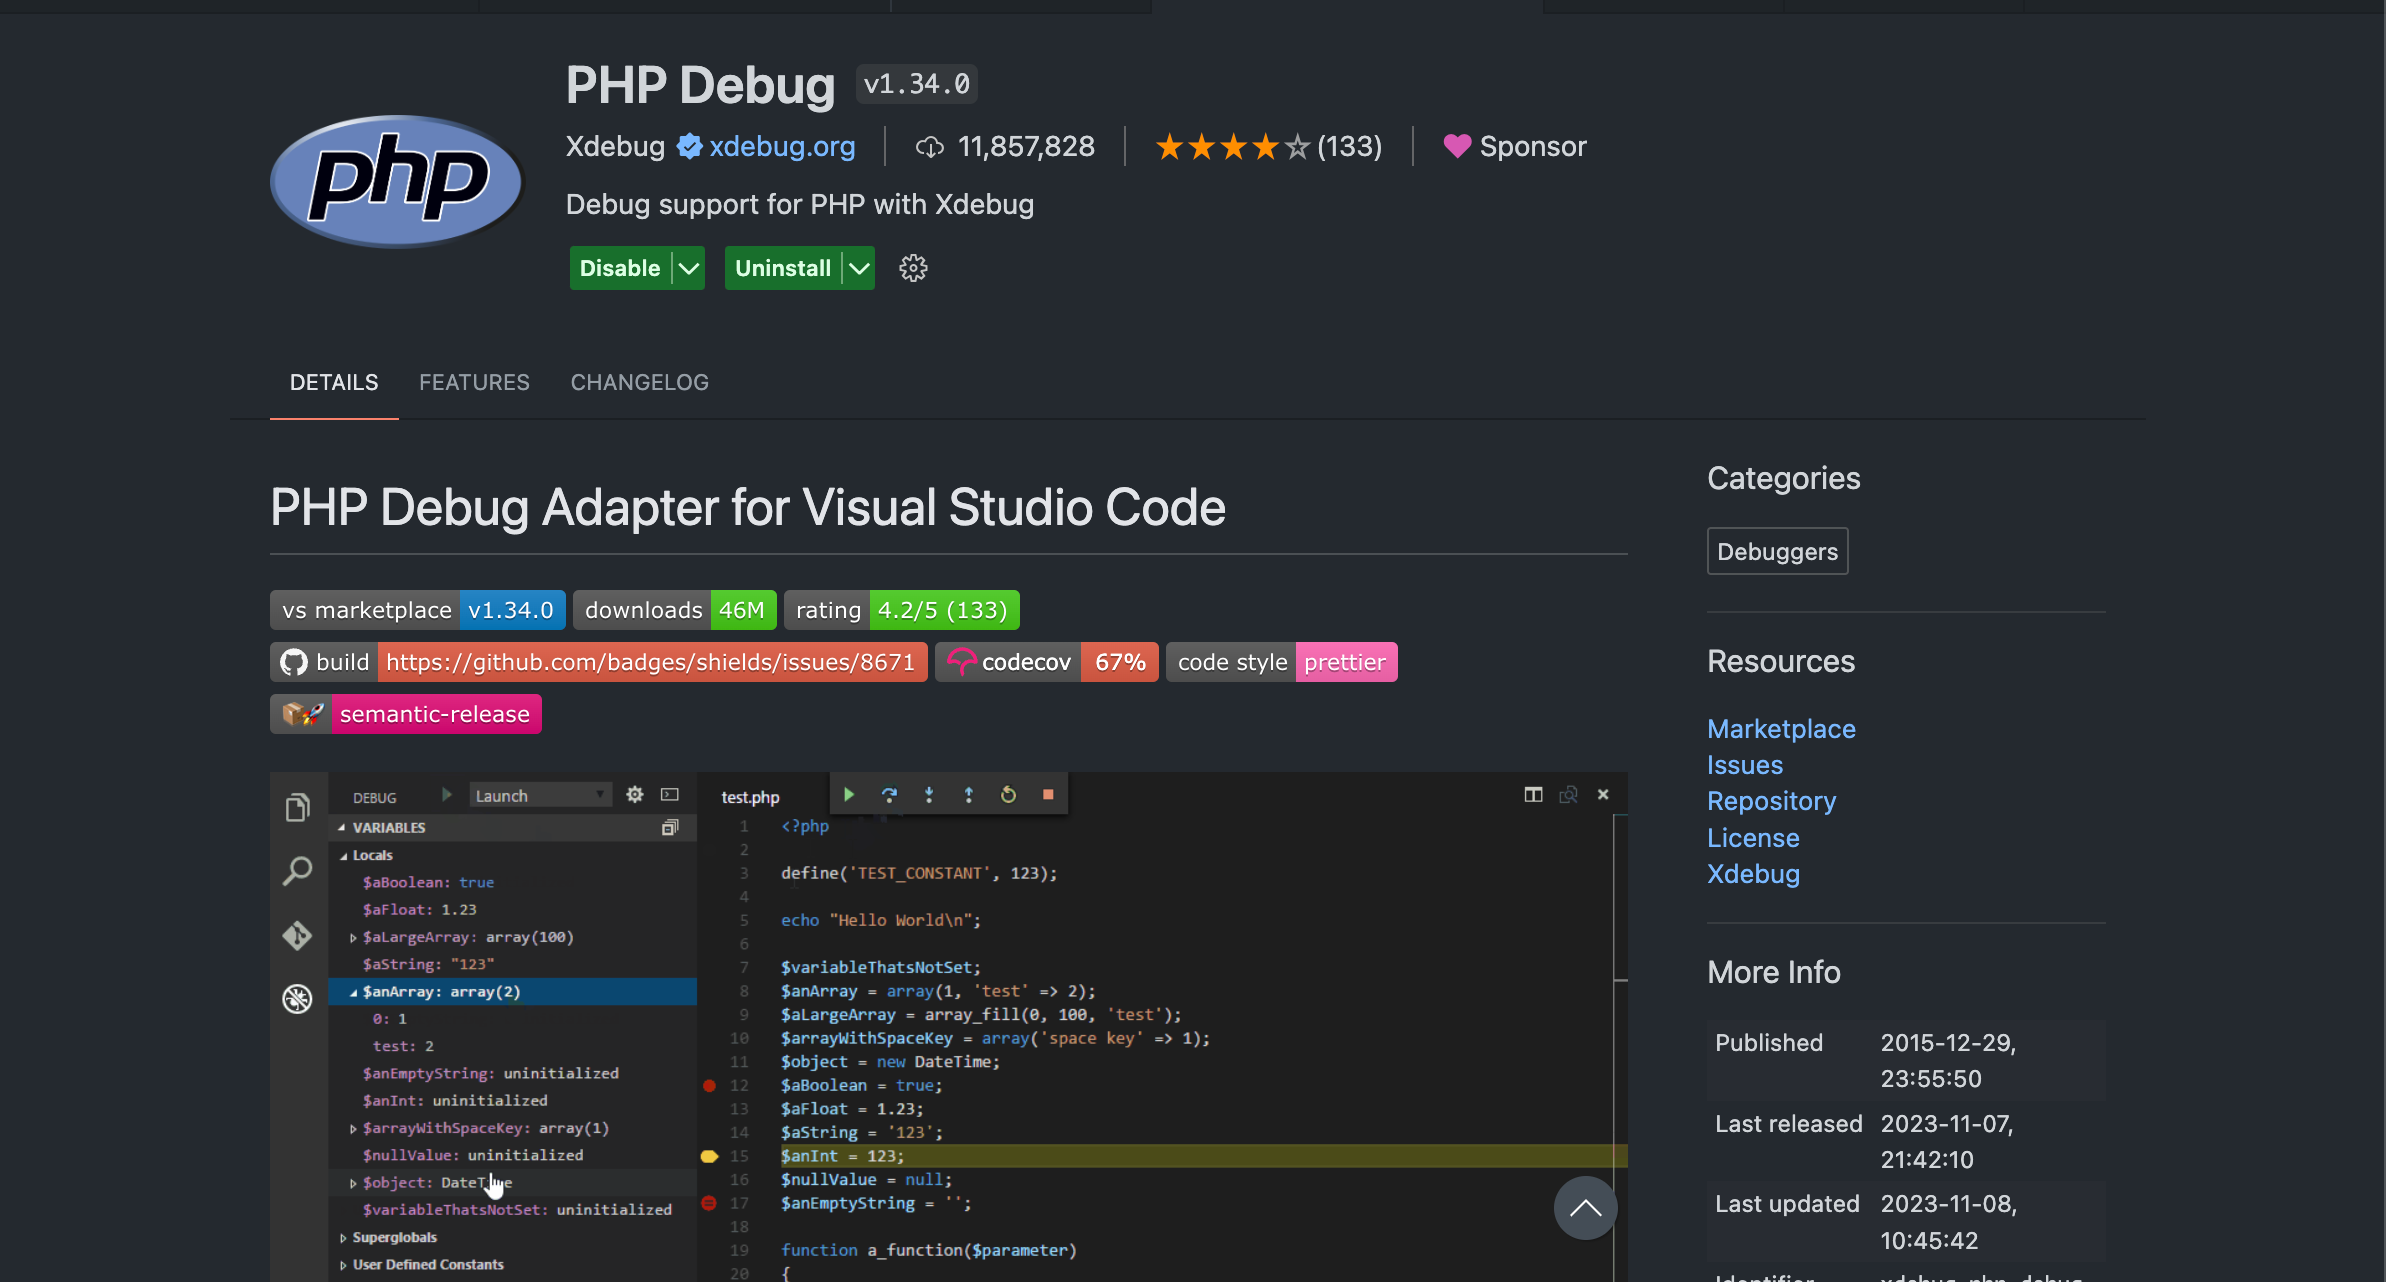Viewport: 2386px width, 1282px height.
Task: Click the 11,857,828 install count
Action: [1026, 146]
